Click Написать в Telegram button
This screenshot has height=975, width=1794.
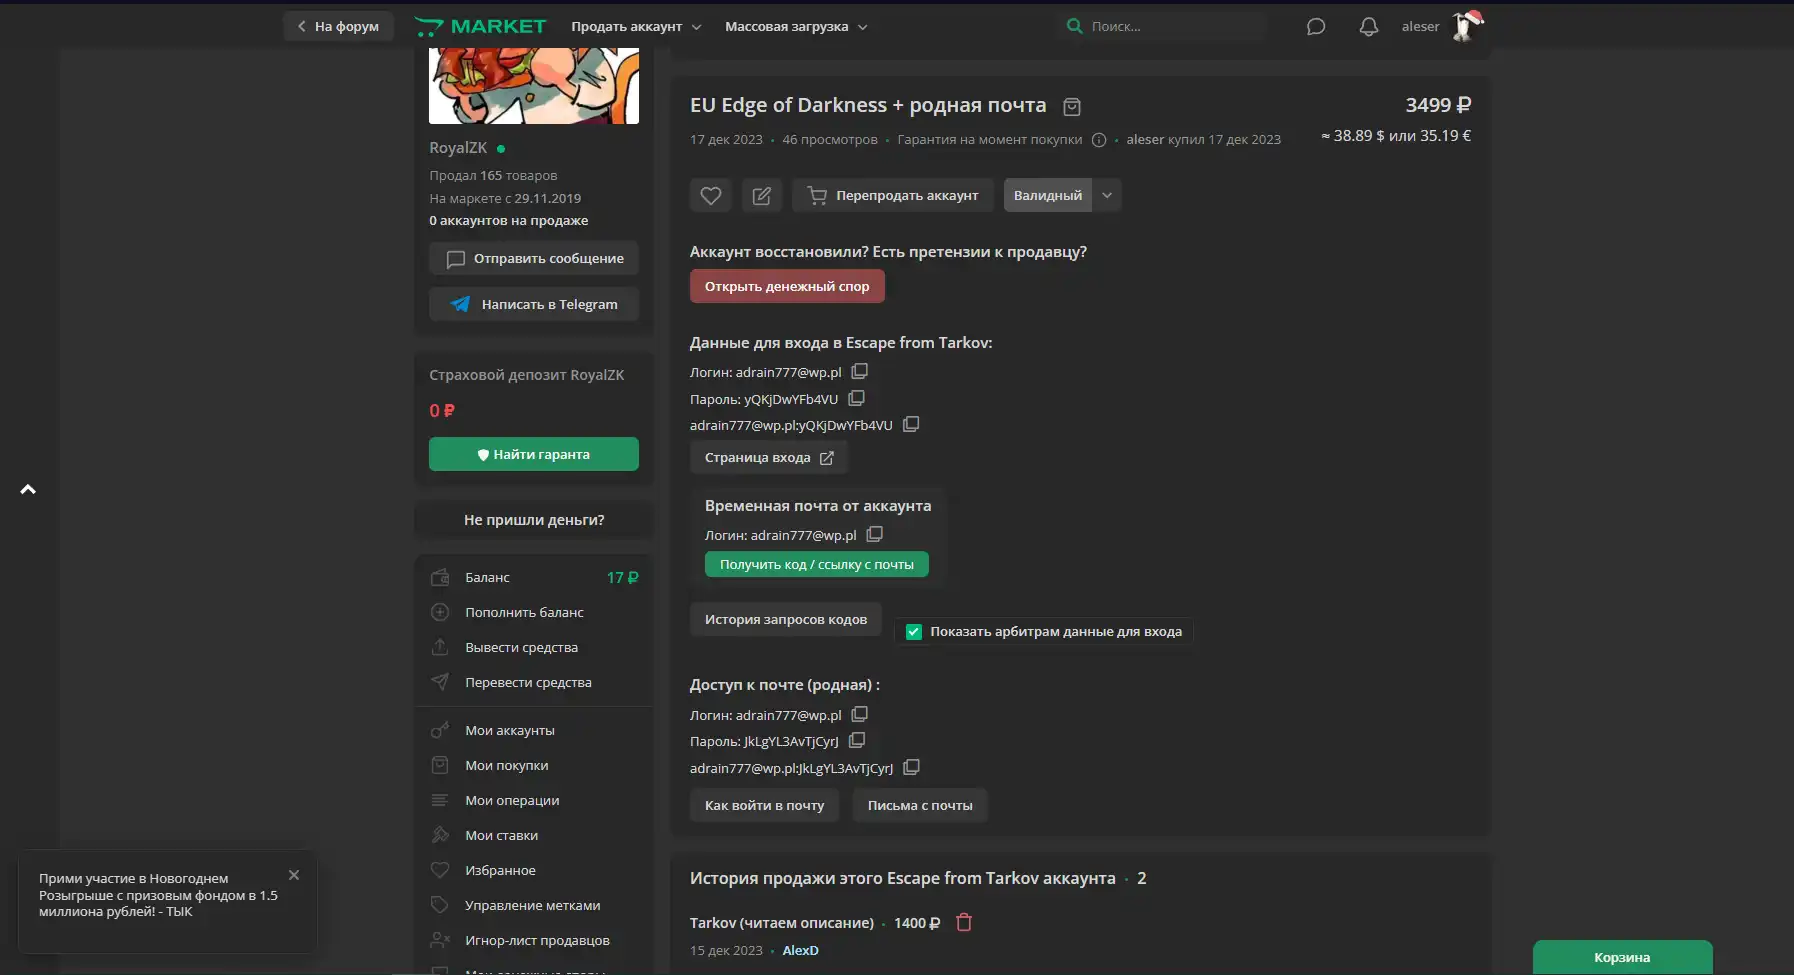(x=534, y=304)
